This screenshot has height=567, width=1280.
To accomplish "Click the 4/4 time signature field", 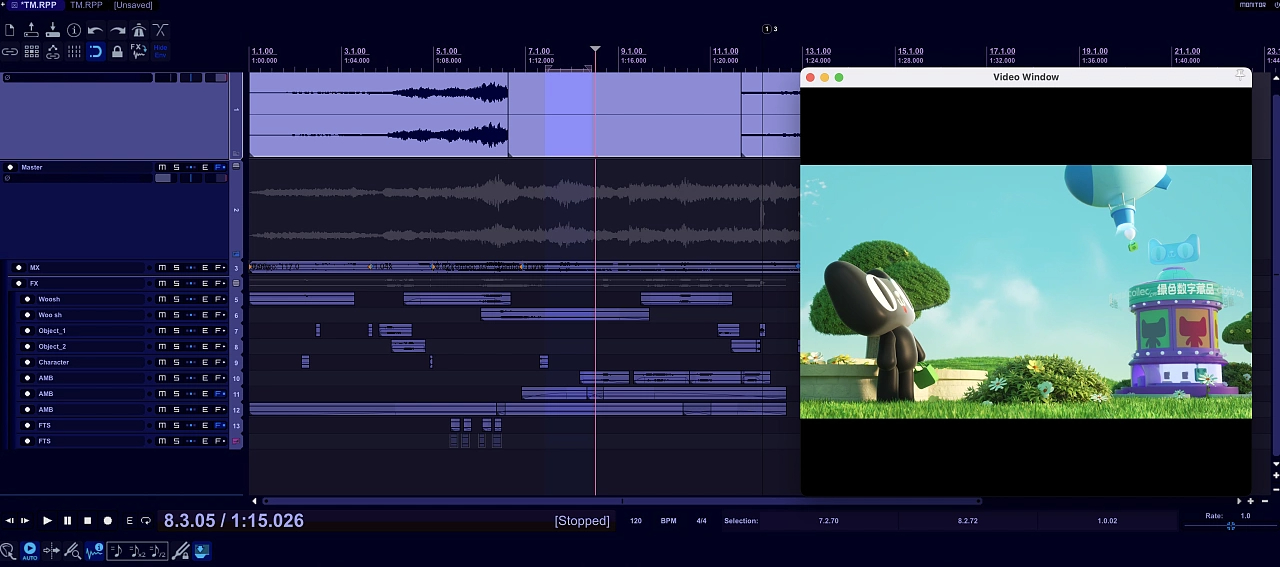I will click(701, 521).
